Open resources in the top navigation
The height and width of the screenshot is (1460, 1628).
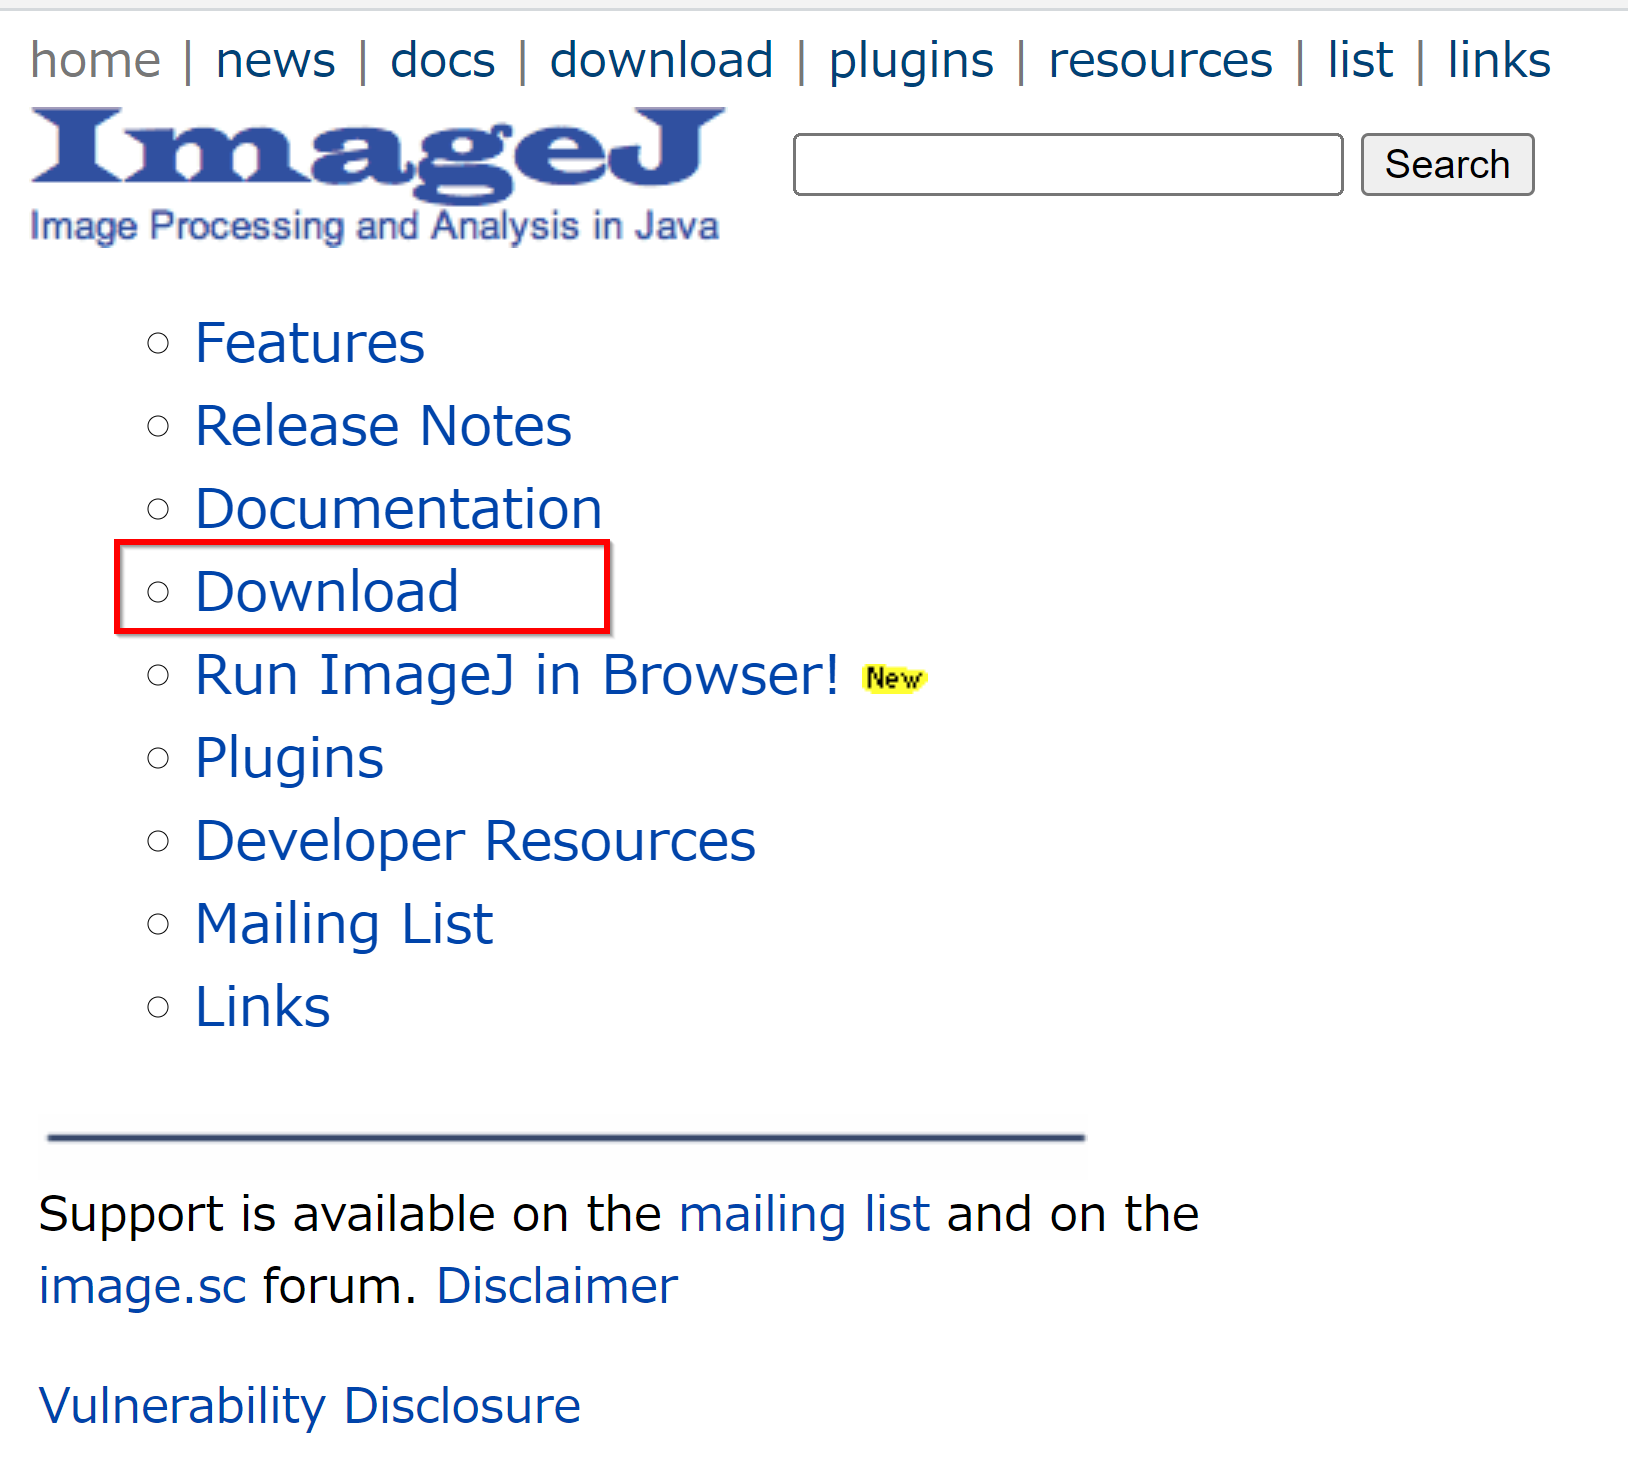[1160, 61]
